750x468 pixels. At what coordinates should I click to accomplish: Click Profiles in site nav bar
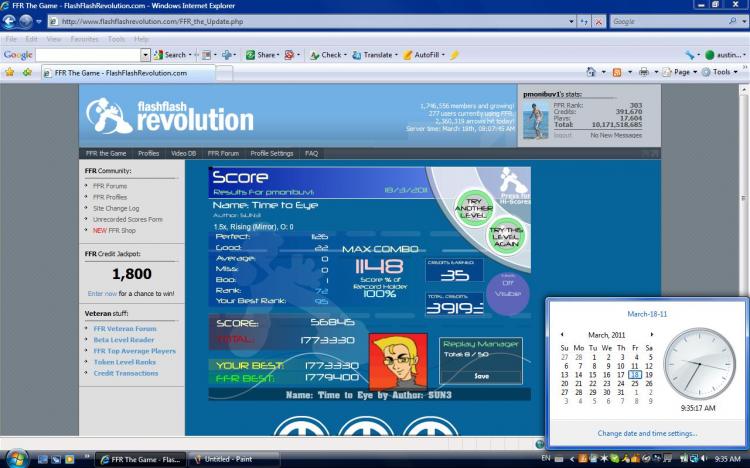[148, 154]
